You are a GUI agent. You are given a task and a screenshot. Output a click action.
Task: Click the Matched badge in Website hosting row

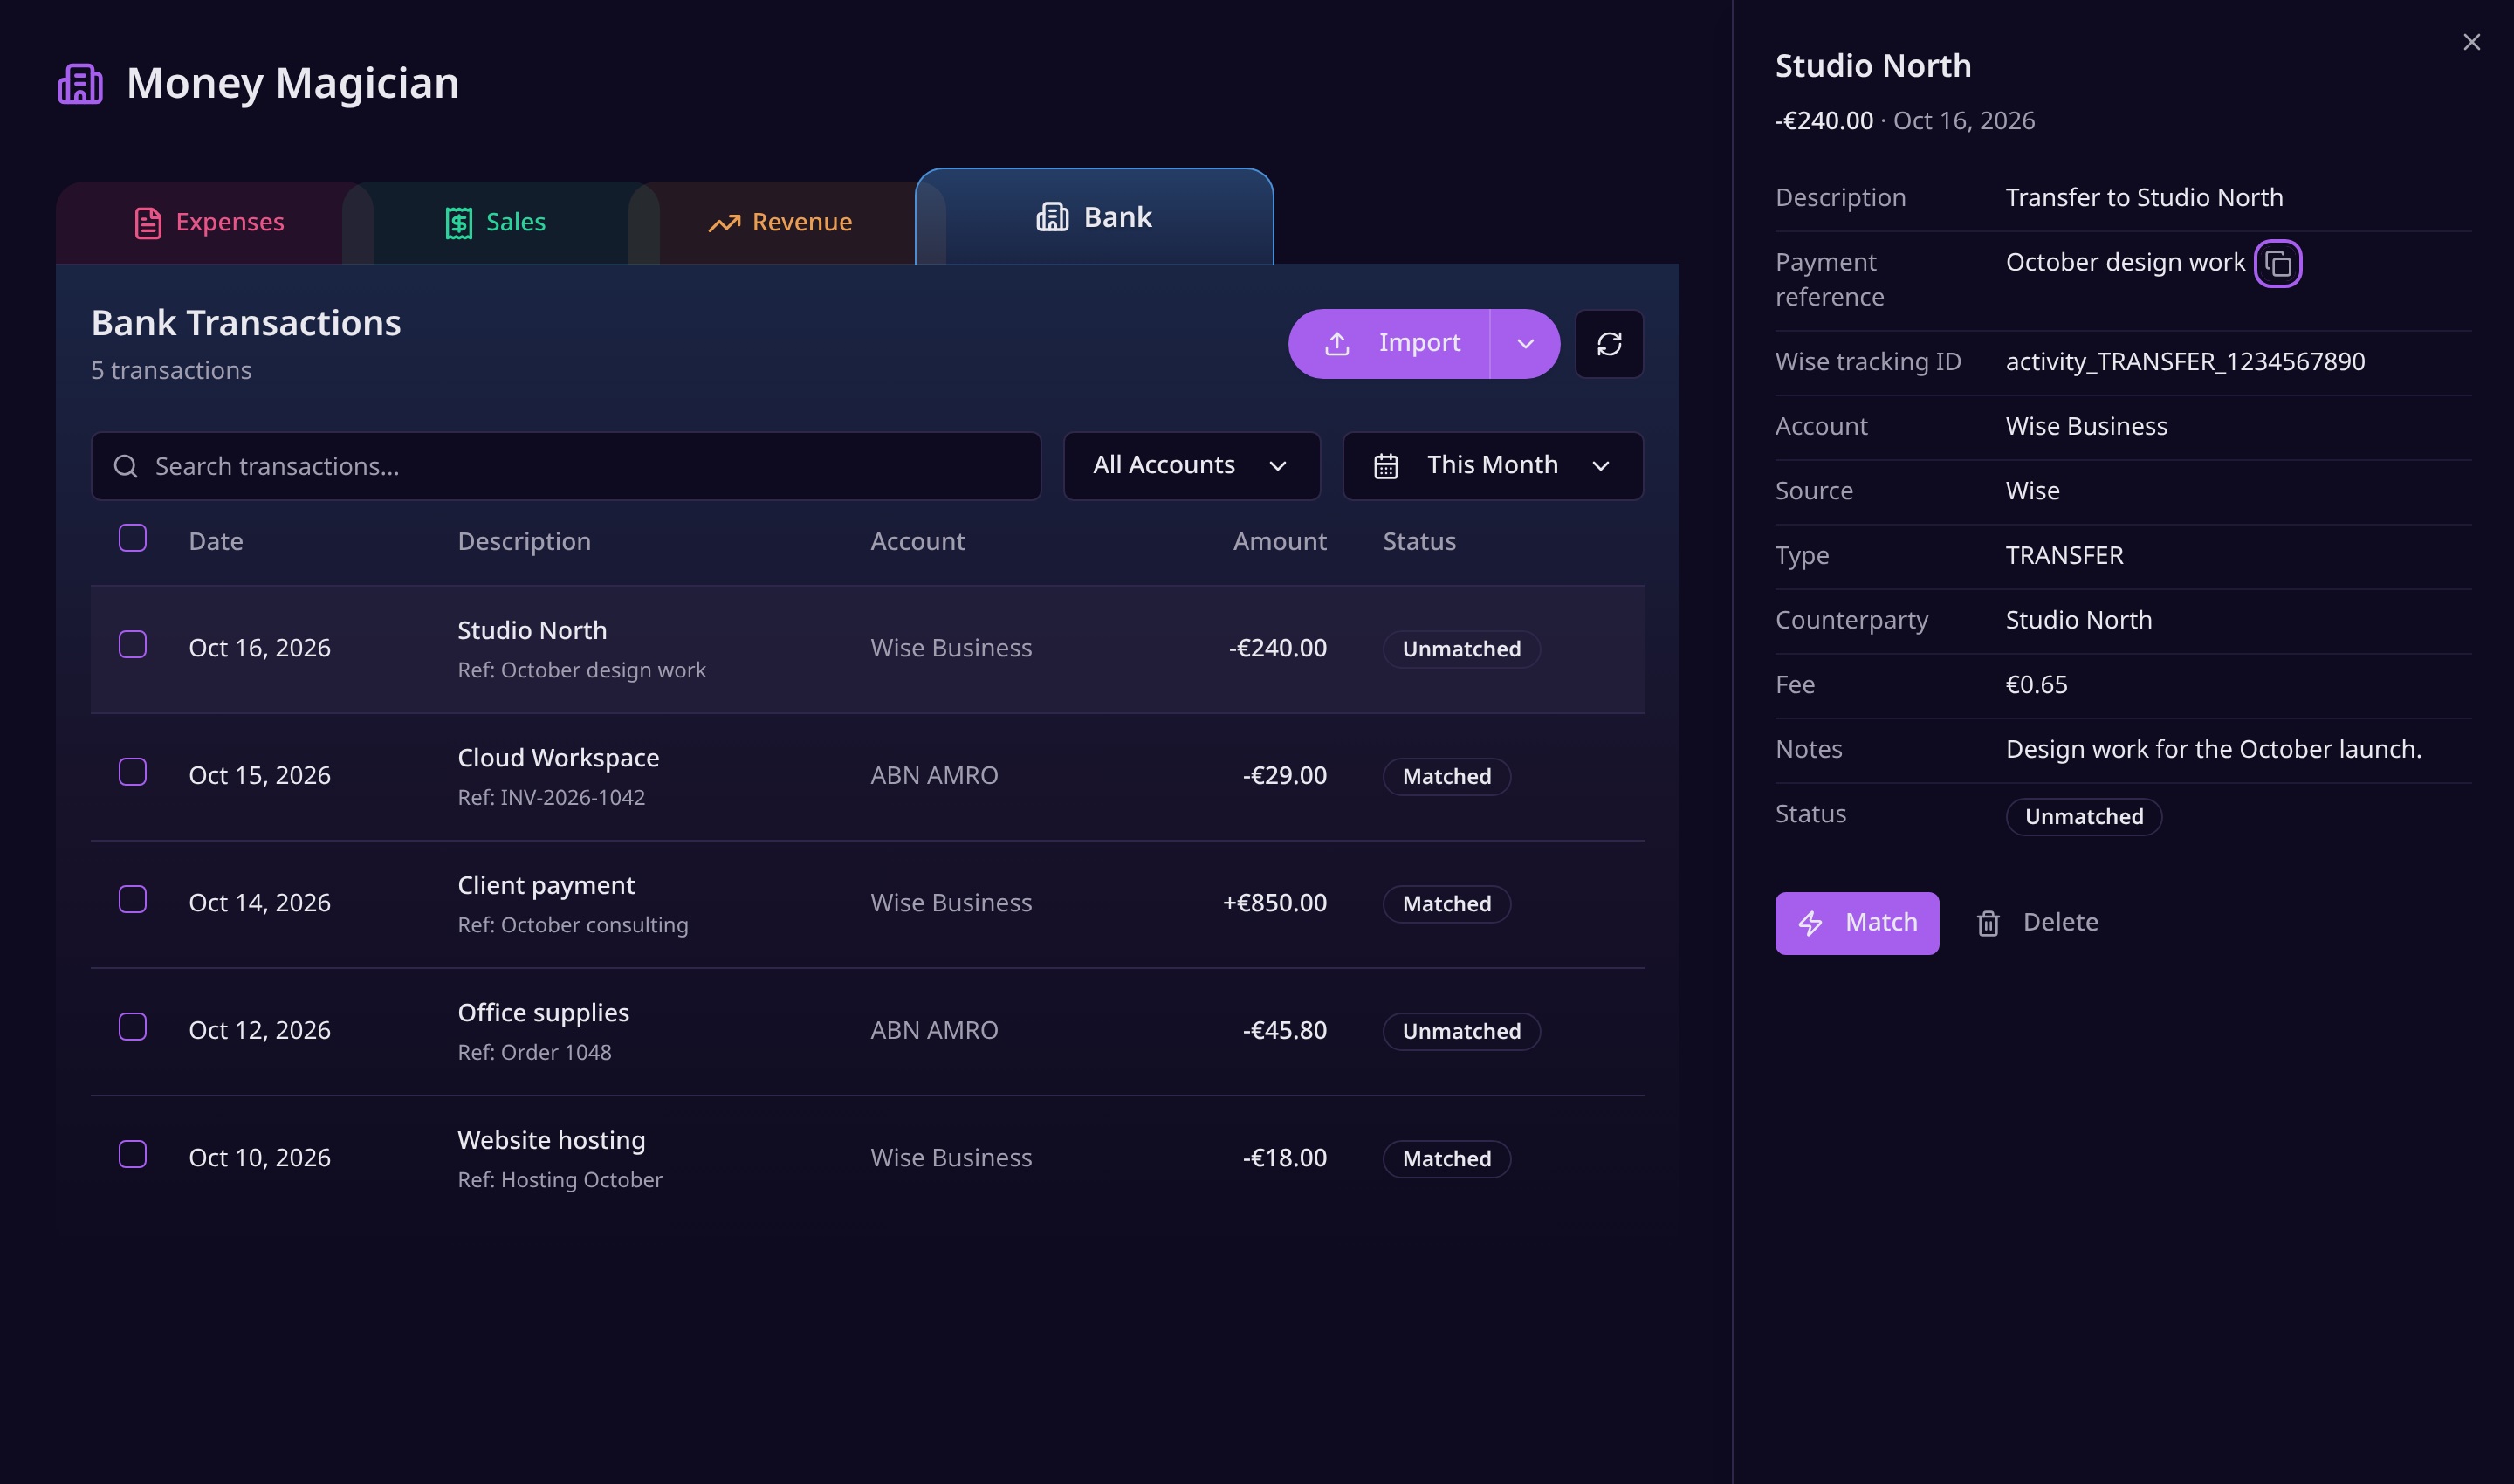click(1446, 1159)
